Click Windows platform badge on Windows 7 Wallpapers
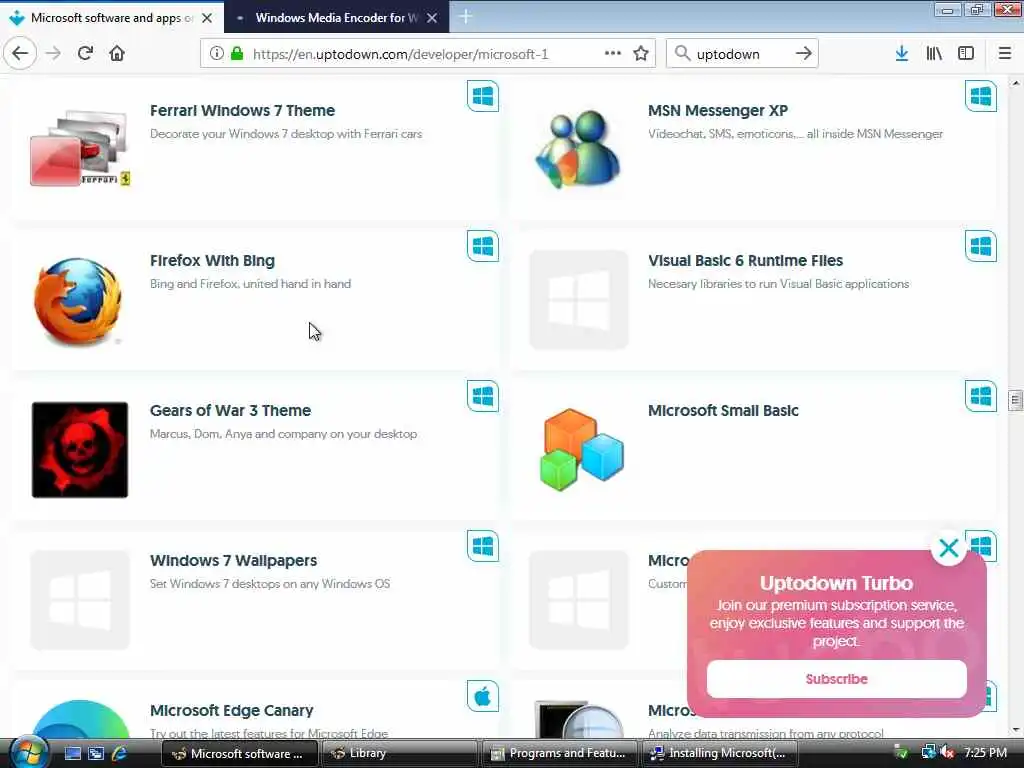Viewport: 1024px width, 768px height. coord(483,546)
